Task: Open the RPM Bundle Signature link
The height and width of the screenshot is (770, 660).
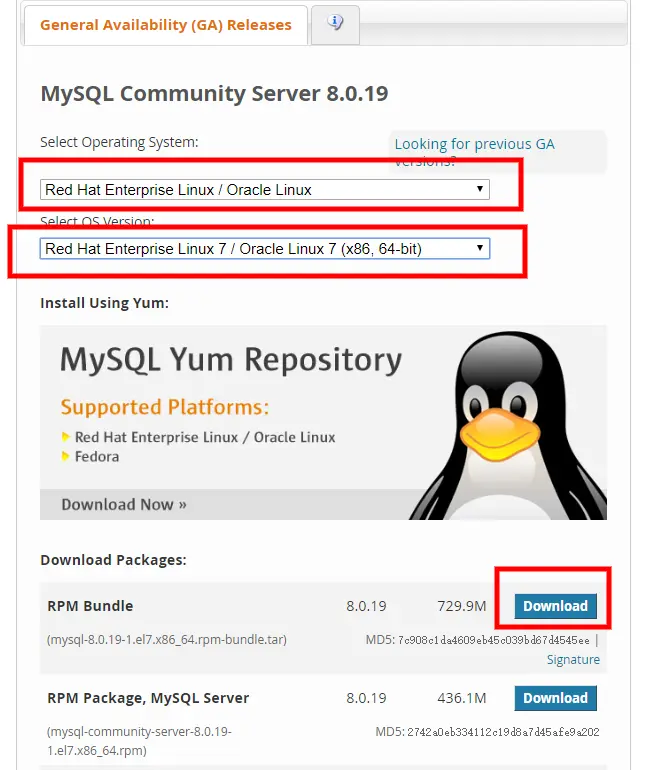Action: (573, 660)
